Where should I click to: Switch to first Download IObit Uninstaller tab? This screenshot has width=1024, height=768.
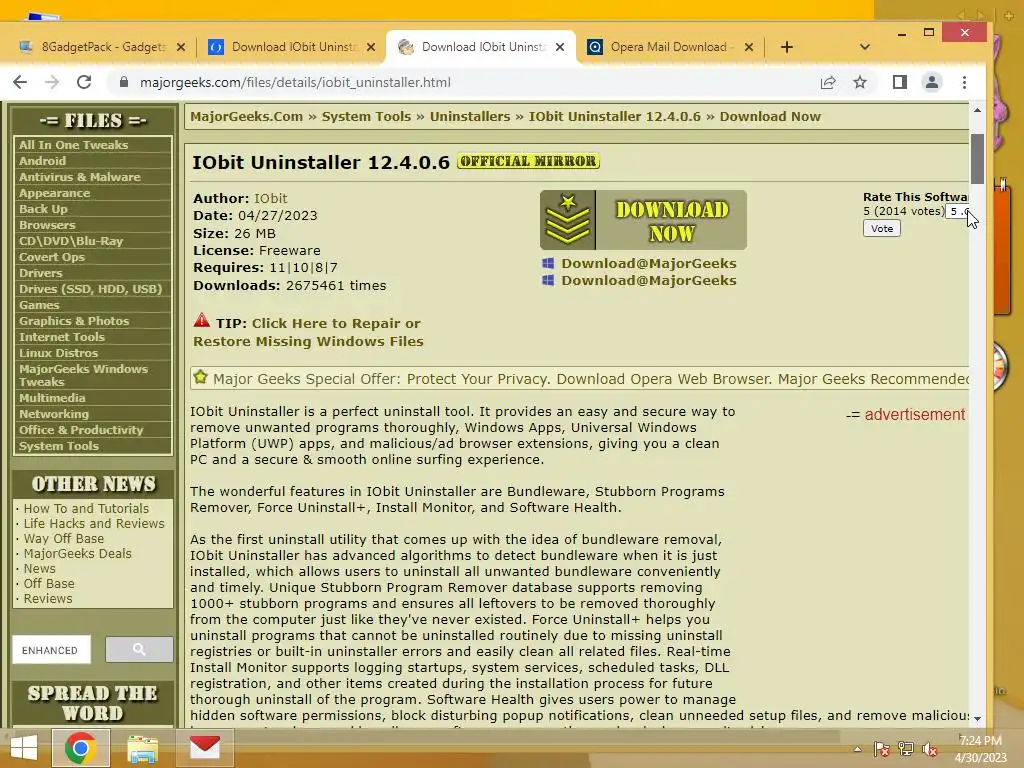pyautogui.click(x=293, y=47)
